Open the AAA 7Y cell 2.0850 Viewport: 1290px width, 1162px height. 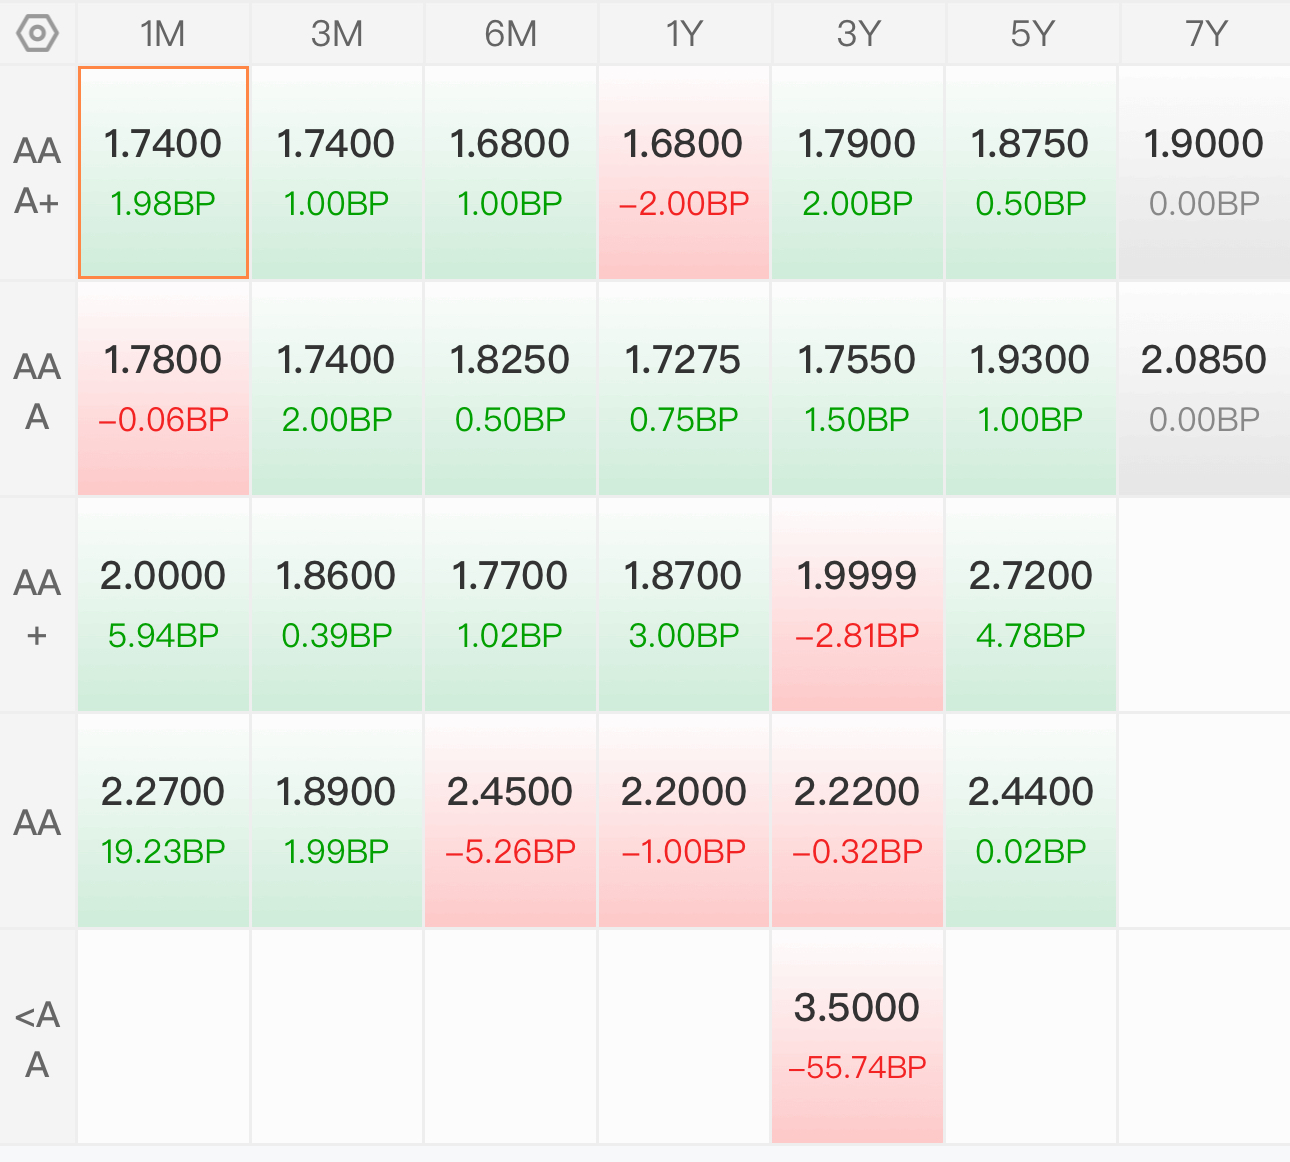[1205, 389]
